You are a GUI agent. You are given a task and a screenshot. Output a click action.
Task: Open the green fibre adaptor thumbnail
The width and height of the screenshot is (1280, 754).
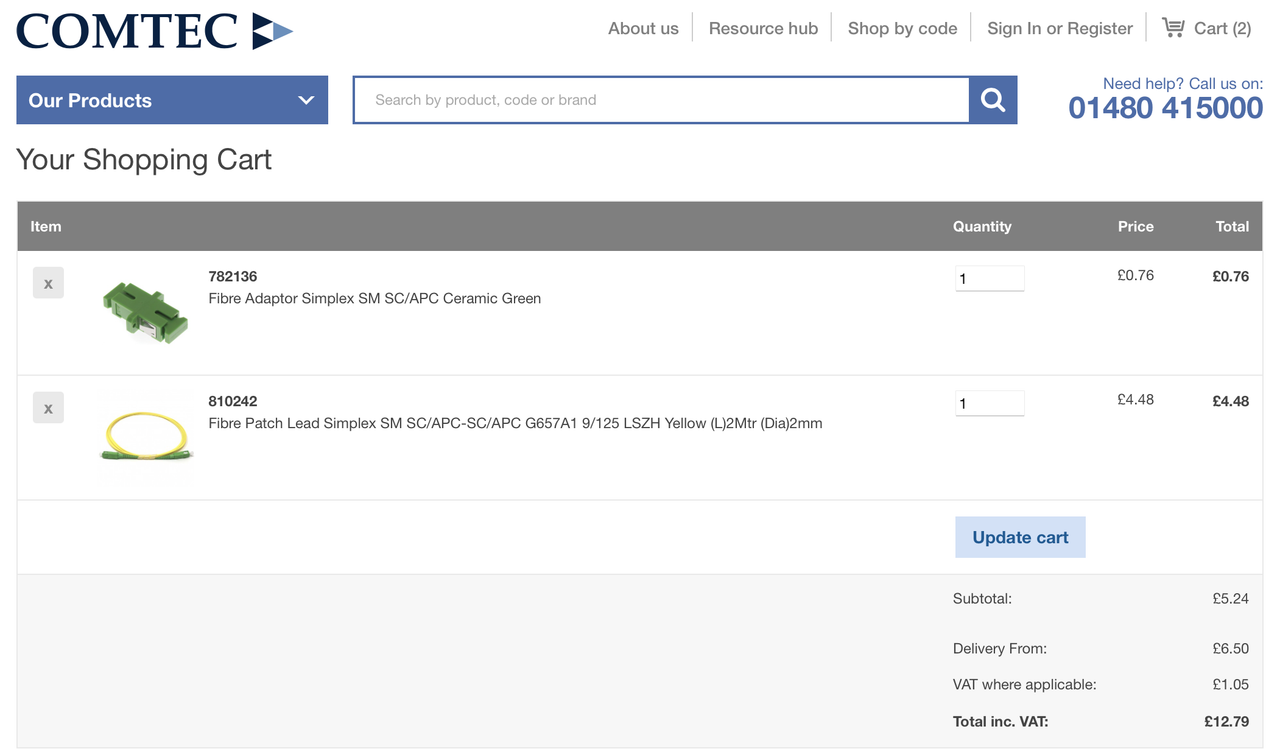[x=146, y=312]
